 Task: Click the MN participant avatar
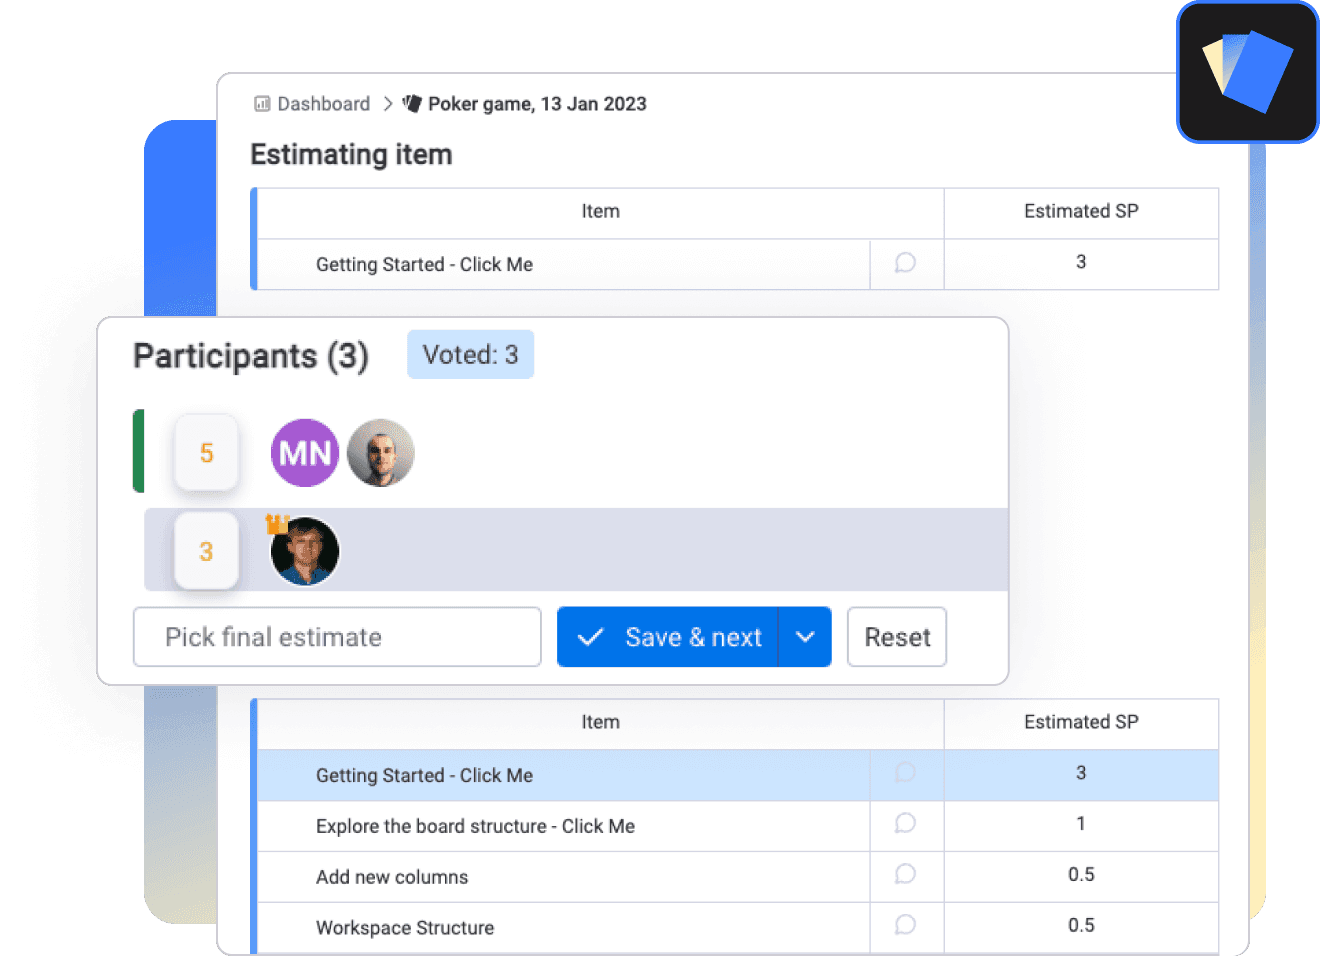[305, 453]
